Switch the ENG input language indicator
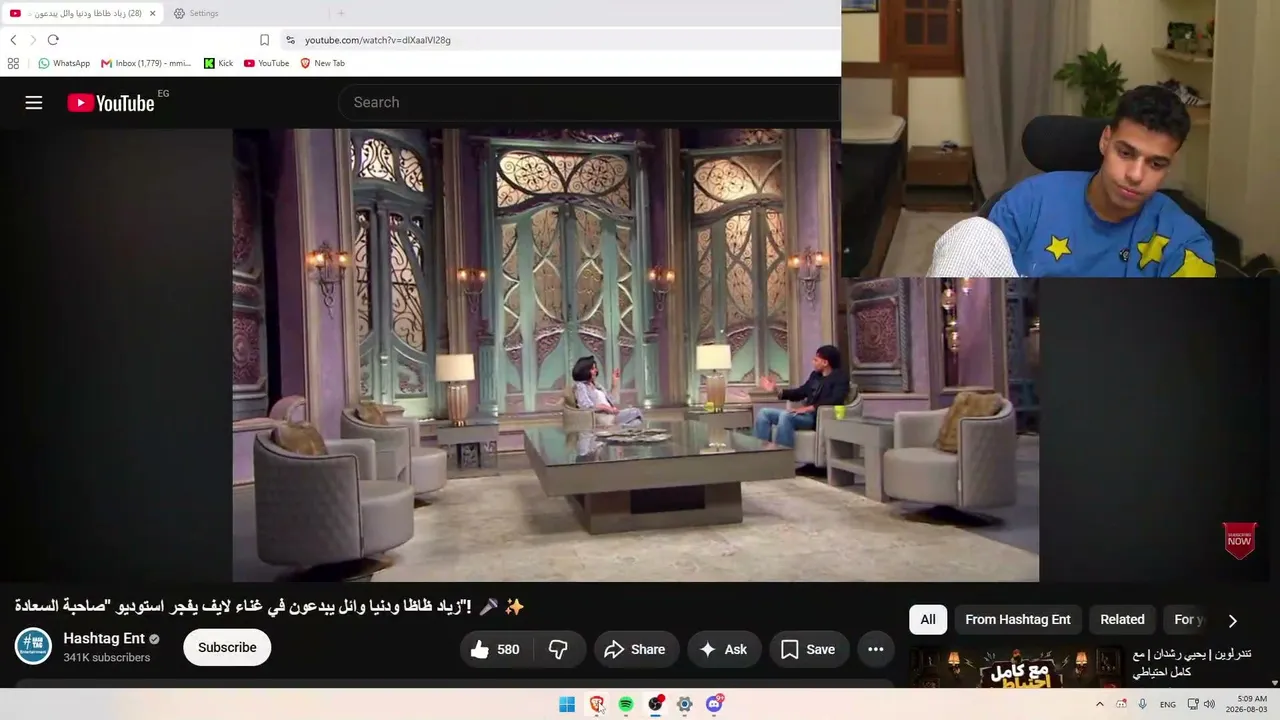The width and height of the screenshot is (1280, 720). coord(1168,704)
